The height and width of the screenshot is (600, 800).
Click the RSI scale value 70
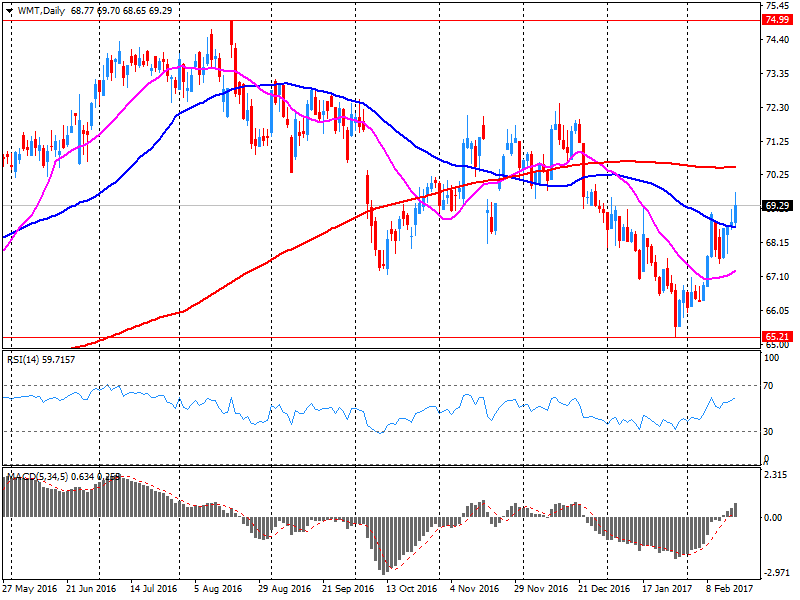768,386
